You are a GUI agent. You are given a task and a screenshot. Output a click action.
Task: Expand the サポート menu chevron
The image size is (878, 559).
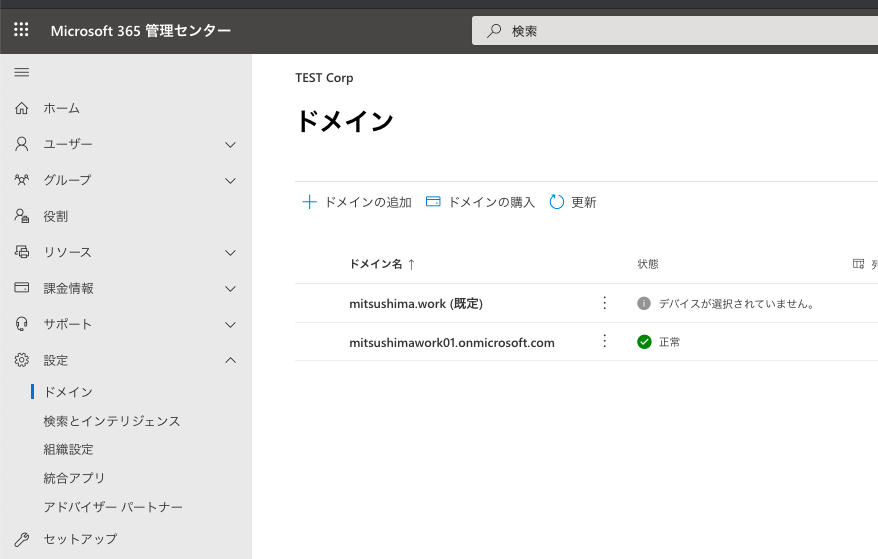230,324
